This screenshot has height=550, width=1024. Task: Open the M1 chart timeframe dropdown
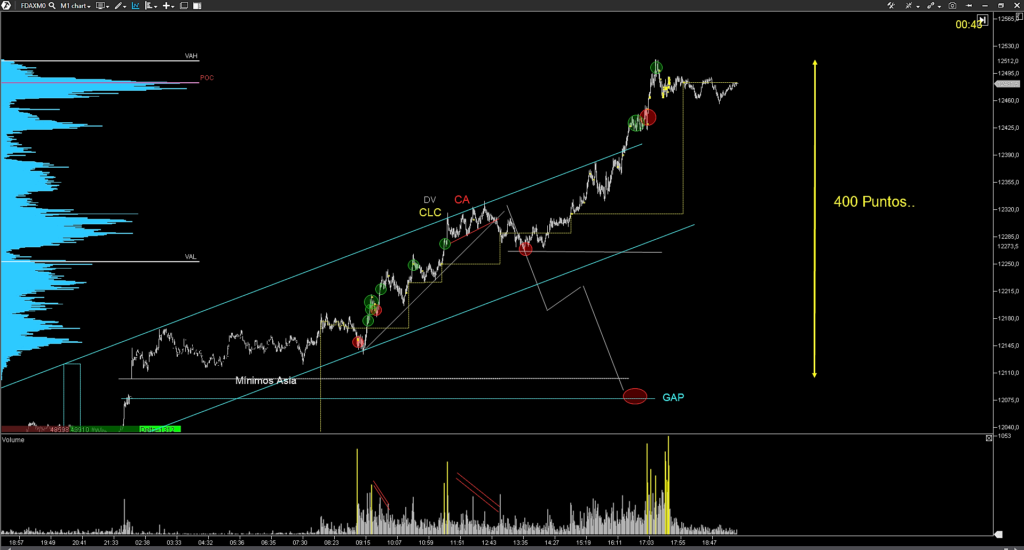[74, 5]
